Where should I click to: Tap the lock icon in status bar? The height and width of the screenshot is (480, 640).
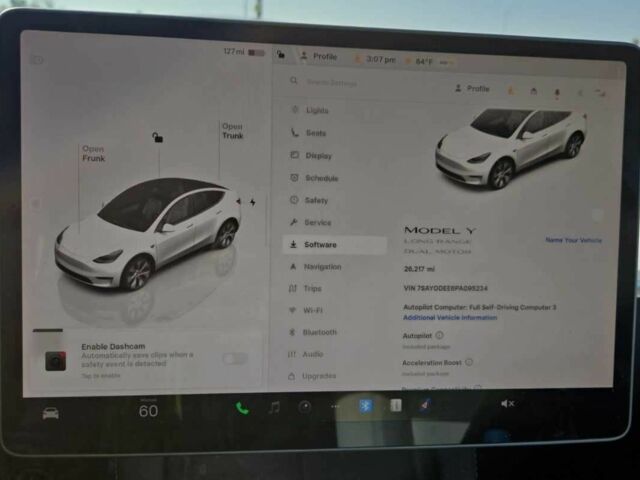pyautogui.click(x=281, y=54)
